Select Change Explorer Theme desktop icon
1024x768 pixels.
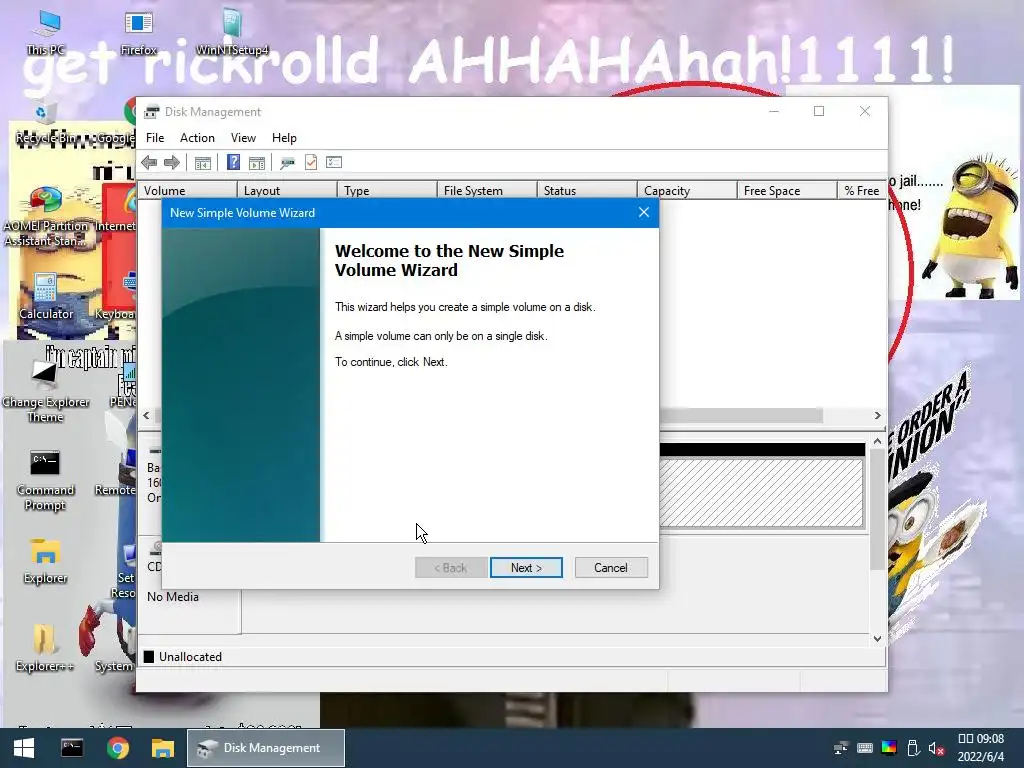(45, 392)
